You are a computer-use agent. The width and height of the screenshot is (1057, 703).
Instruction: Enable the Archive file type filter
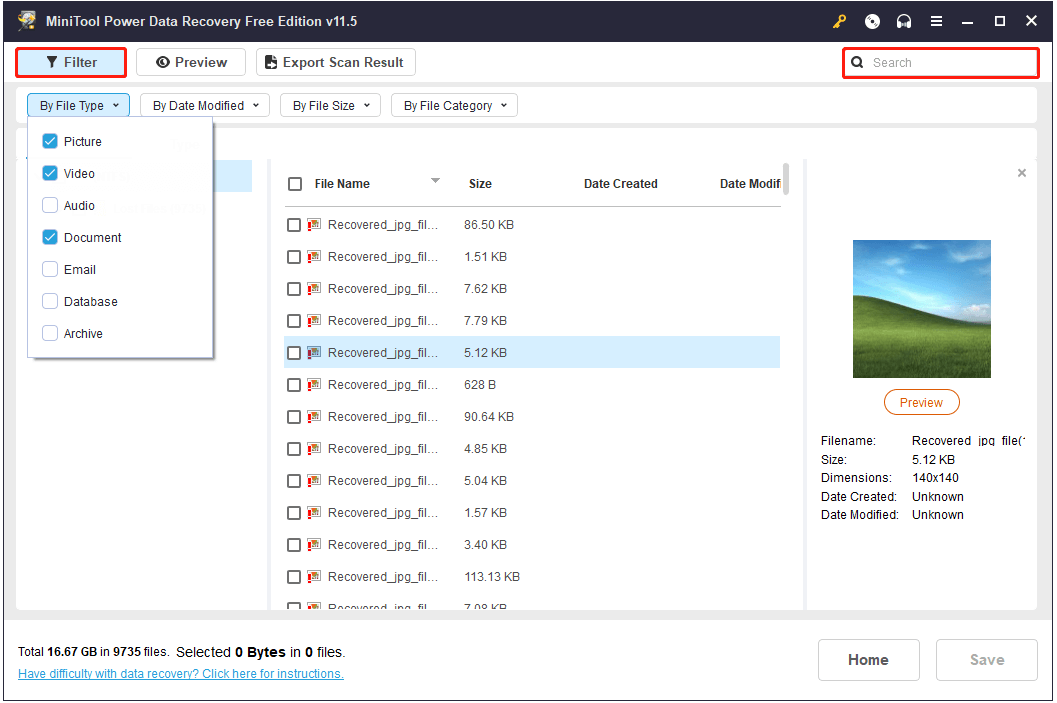[50, 334]
